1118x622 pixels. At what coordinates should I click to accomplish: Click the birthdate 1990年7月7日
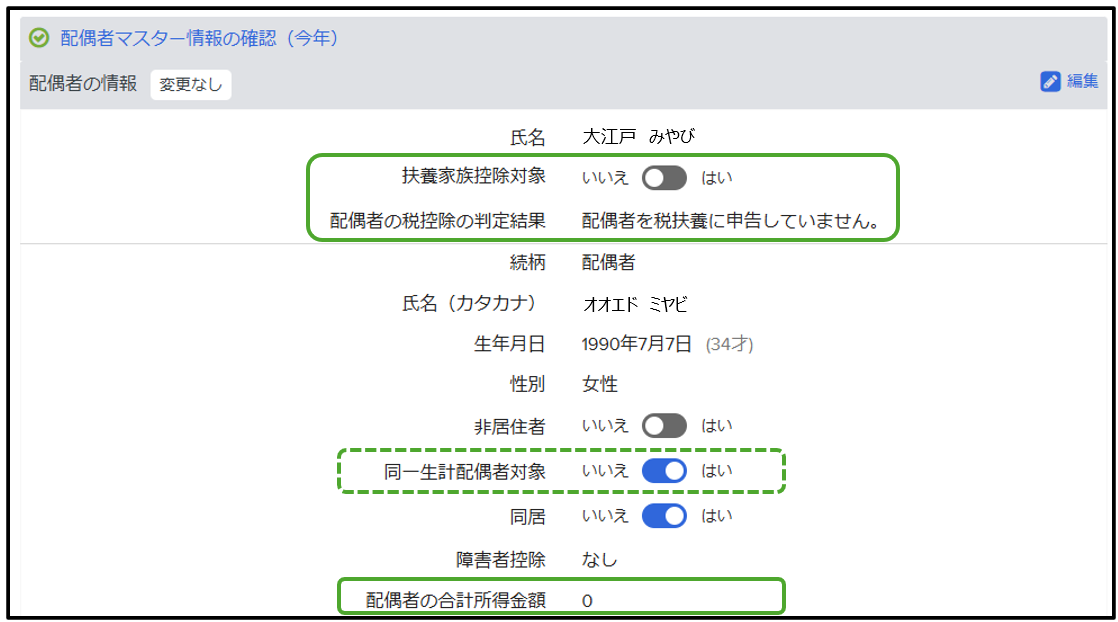[637, 344]
